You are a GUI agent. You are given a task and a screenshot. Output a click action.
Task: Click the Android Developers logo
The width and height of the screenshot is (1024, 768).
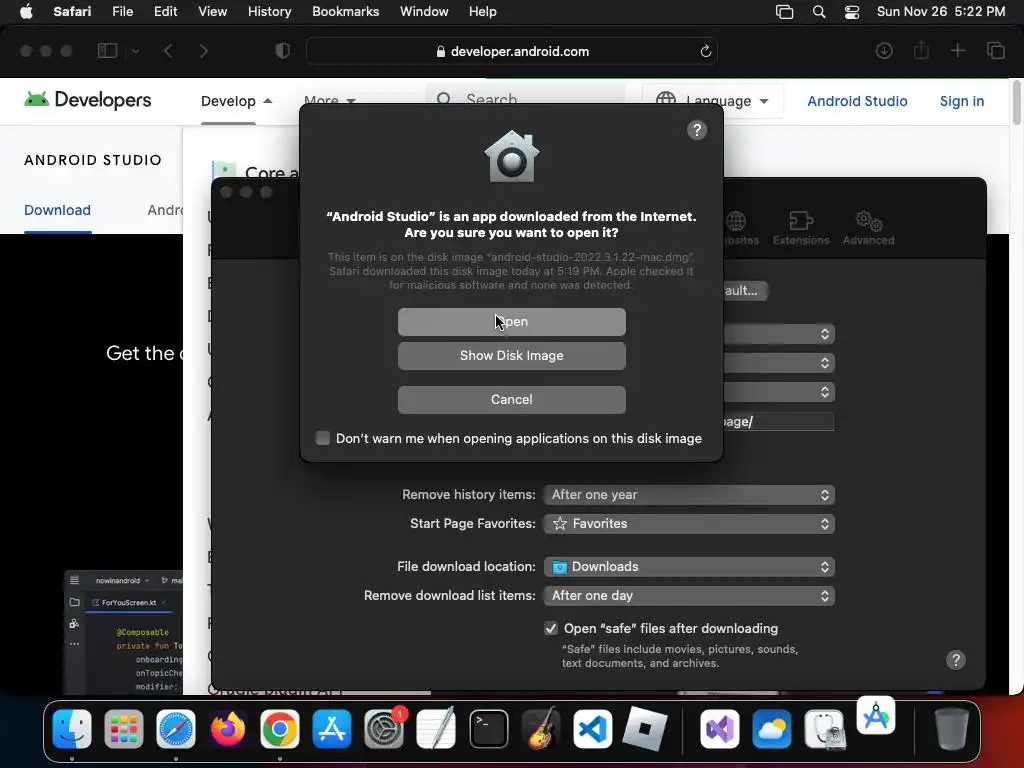pyautogui.click(x=88, y=100)
